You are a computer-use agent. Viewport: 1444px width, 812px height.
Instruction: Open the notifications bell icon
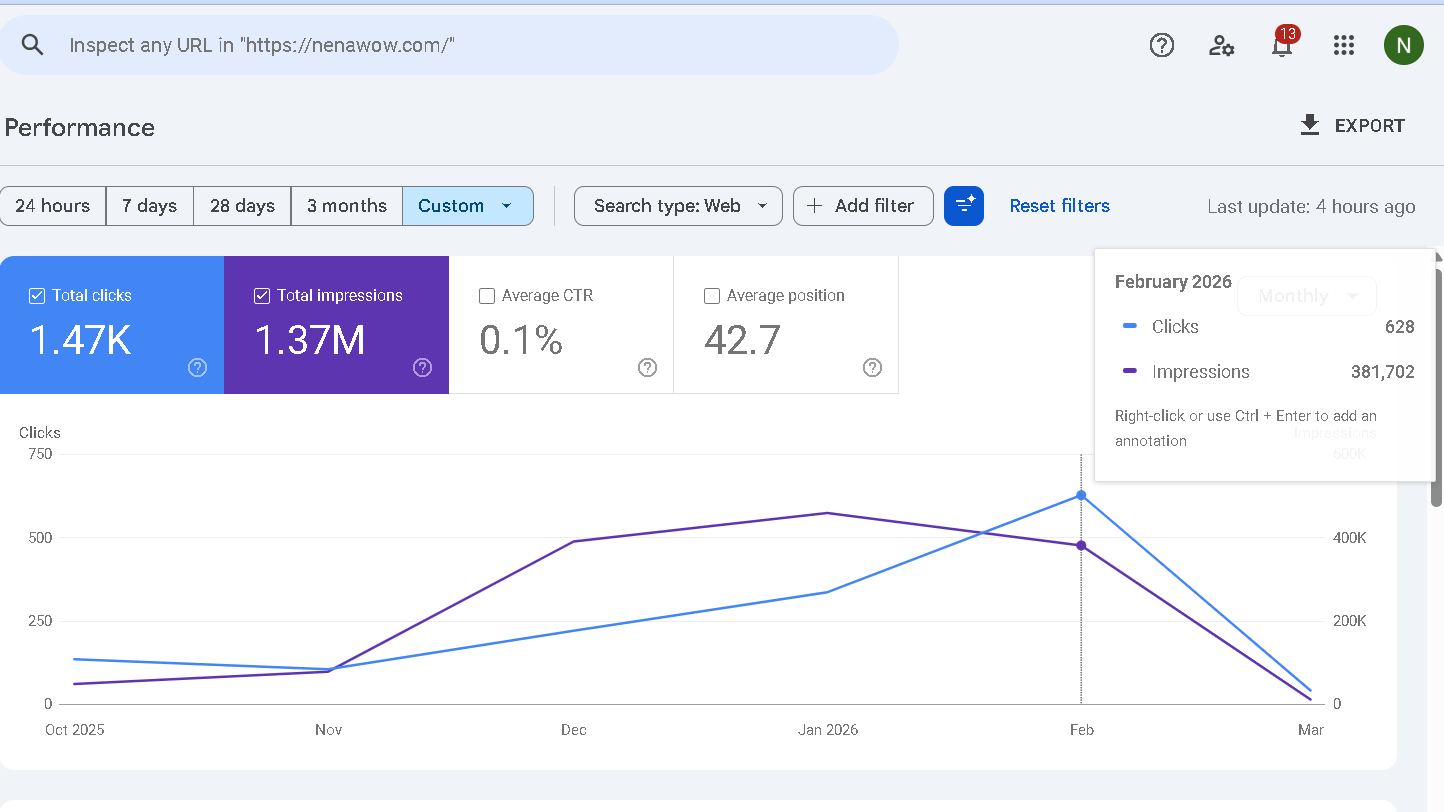pos(1282,46)
